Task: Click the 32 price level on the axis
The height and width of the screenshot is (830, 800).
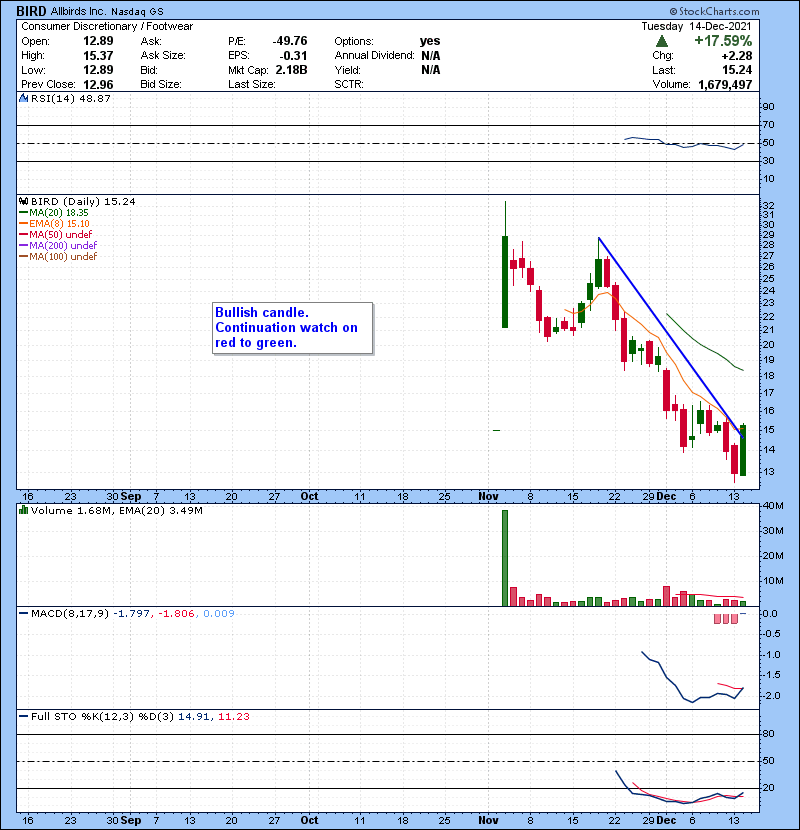Action: (x=768, y=205)
